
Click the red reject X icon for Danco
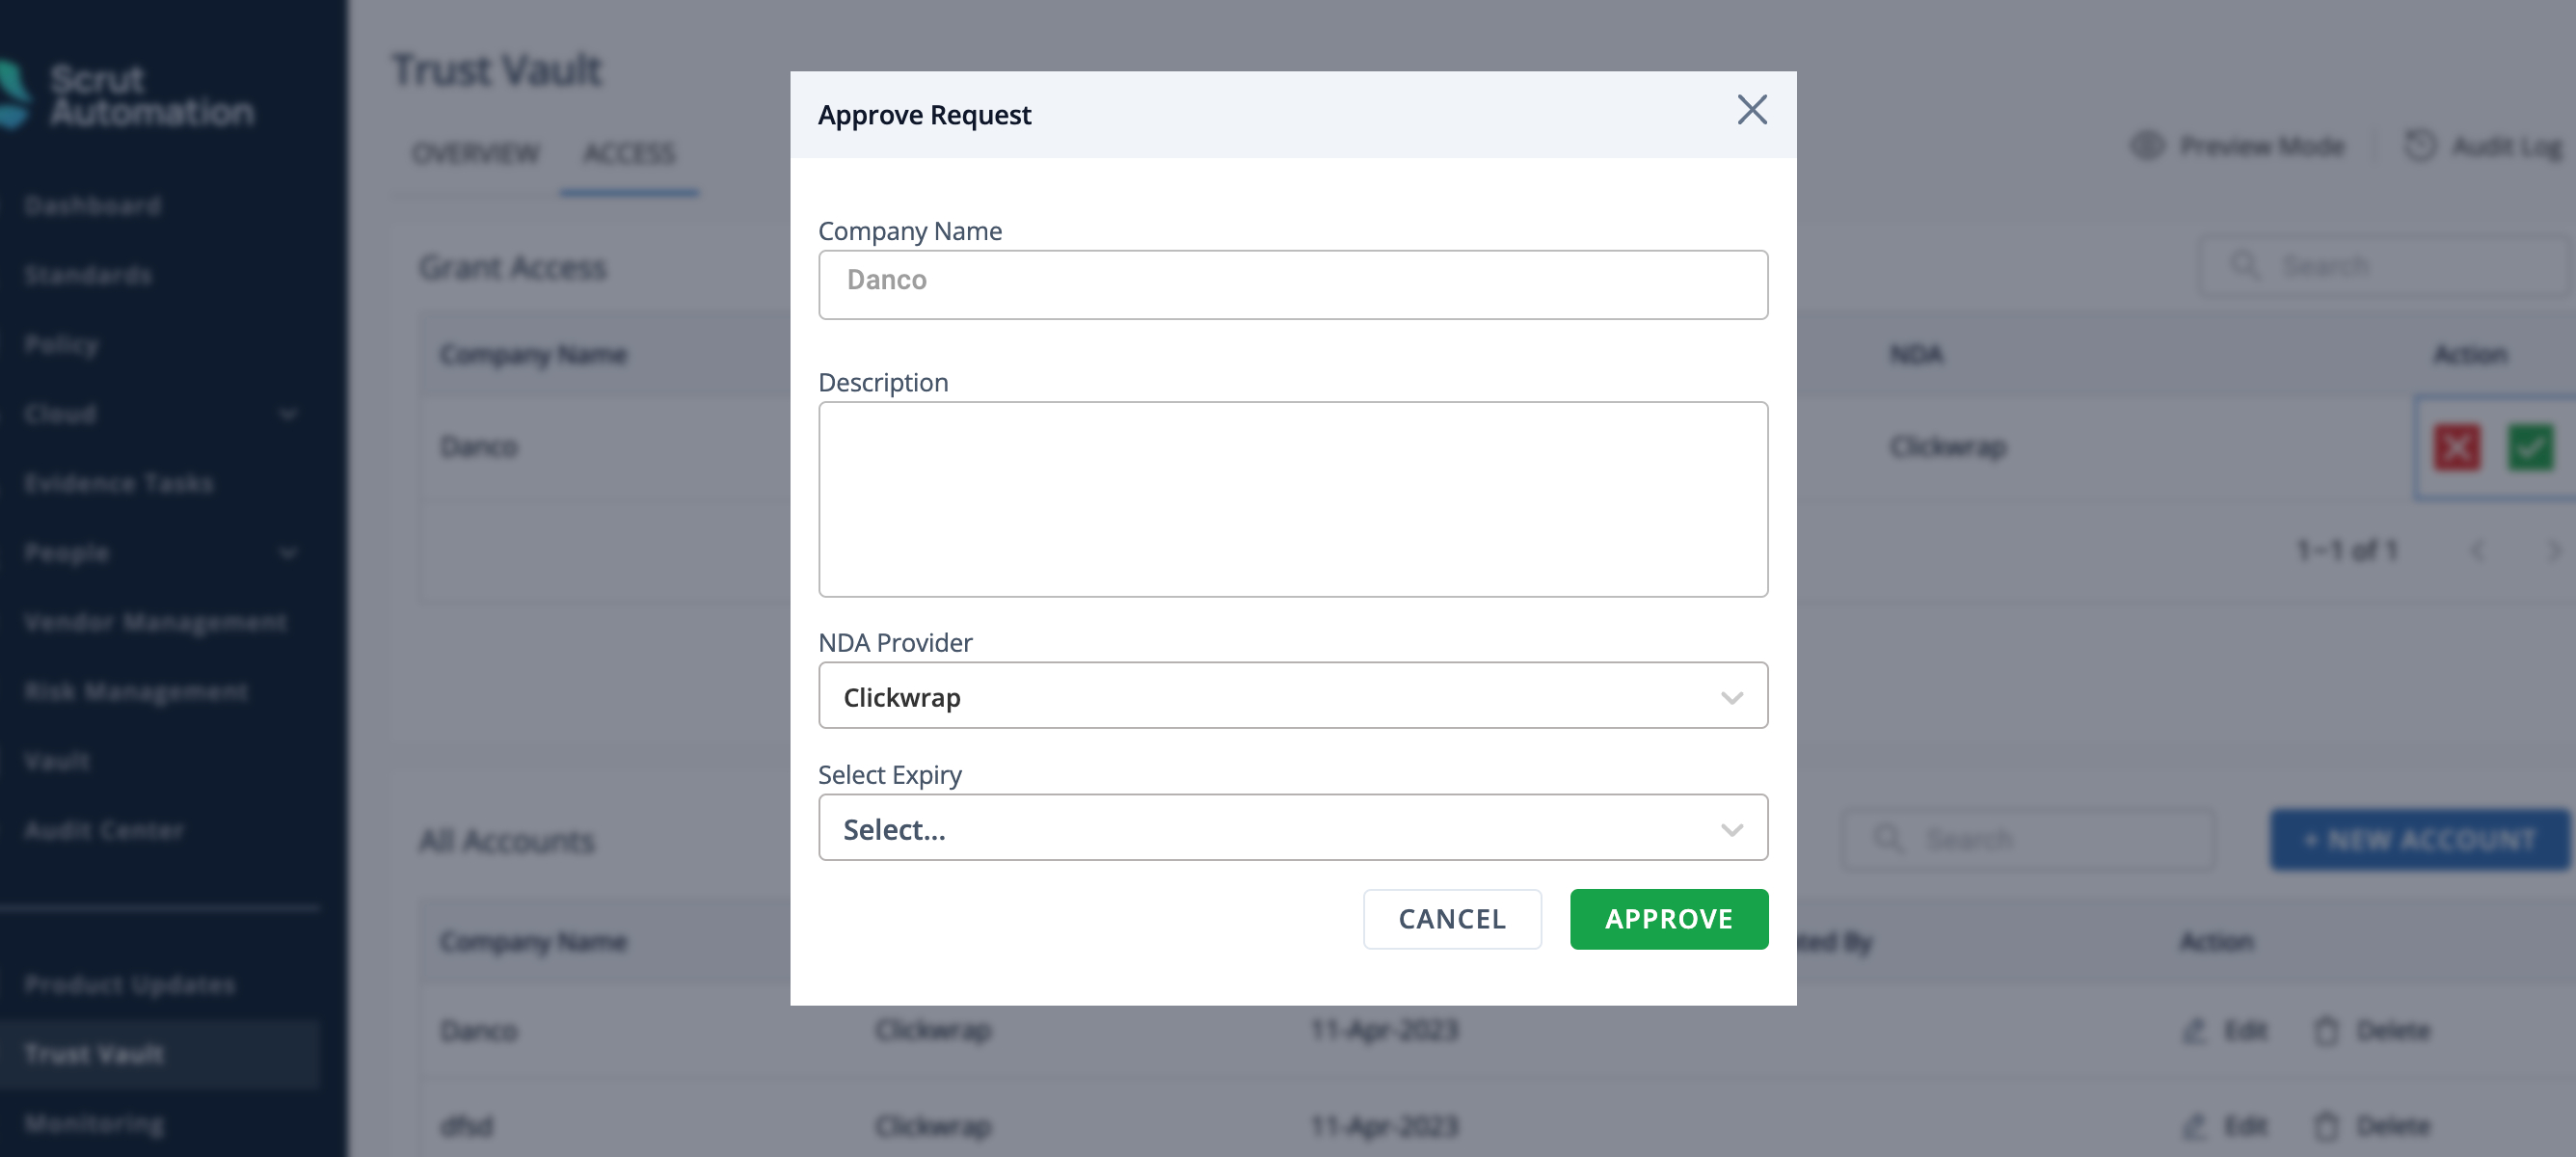[x=2457, y=447]
